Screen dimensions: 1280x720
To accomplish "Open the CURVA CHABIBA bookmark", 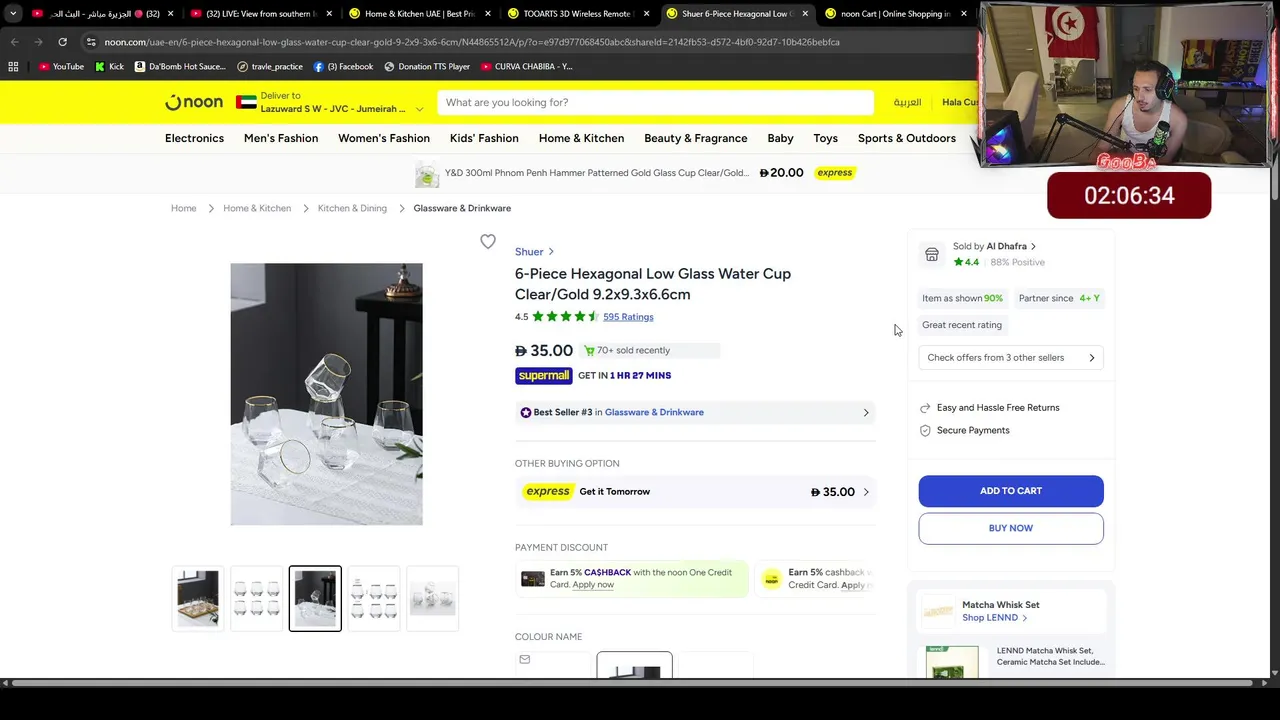I will (x=527, y=66).
